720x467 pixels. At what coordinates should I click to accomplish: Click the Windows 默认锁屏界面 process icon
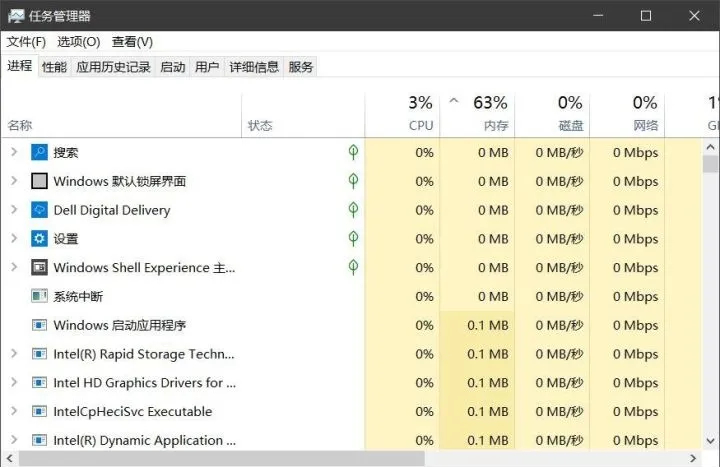point(39,182)
